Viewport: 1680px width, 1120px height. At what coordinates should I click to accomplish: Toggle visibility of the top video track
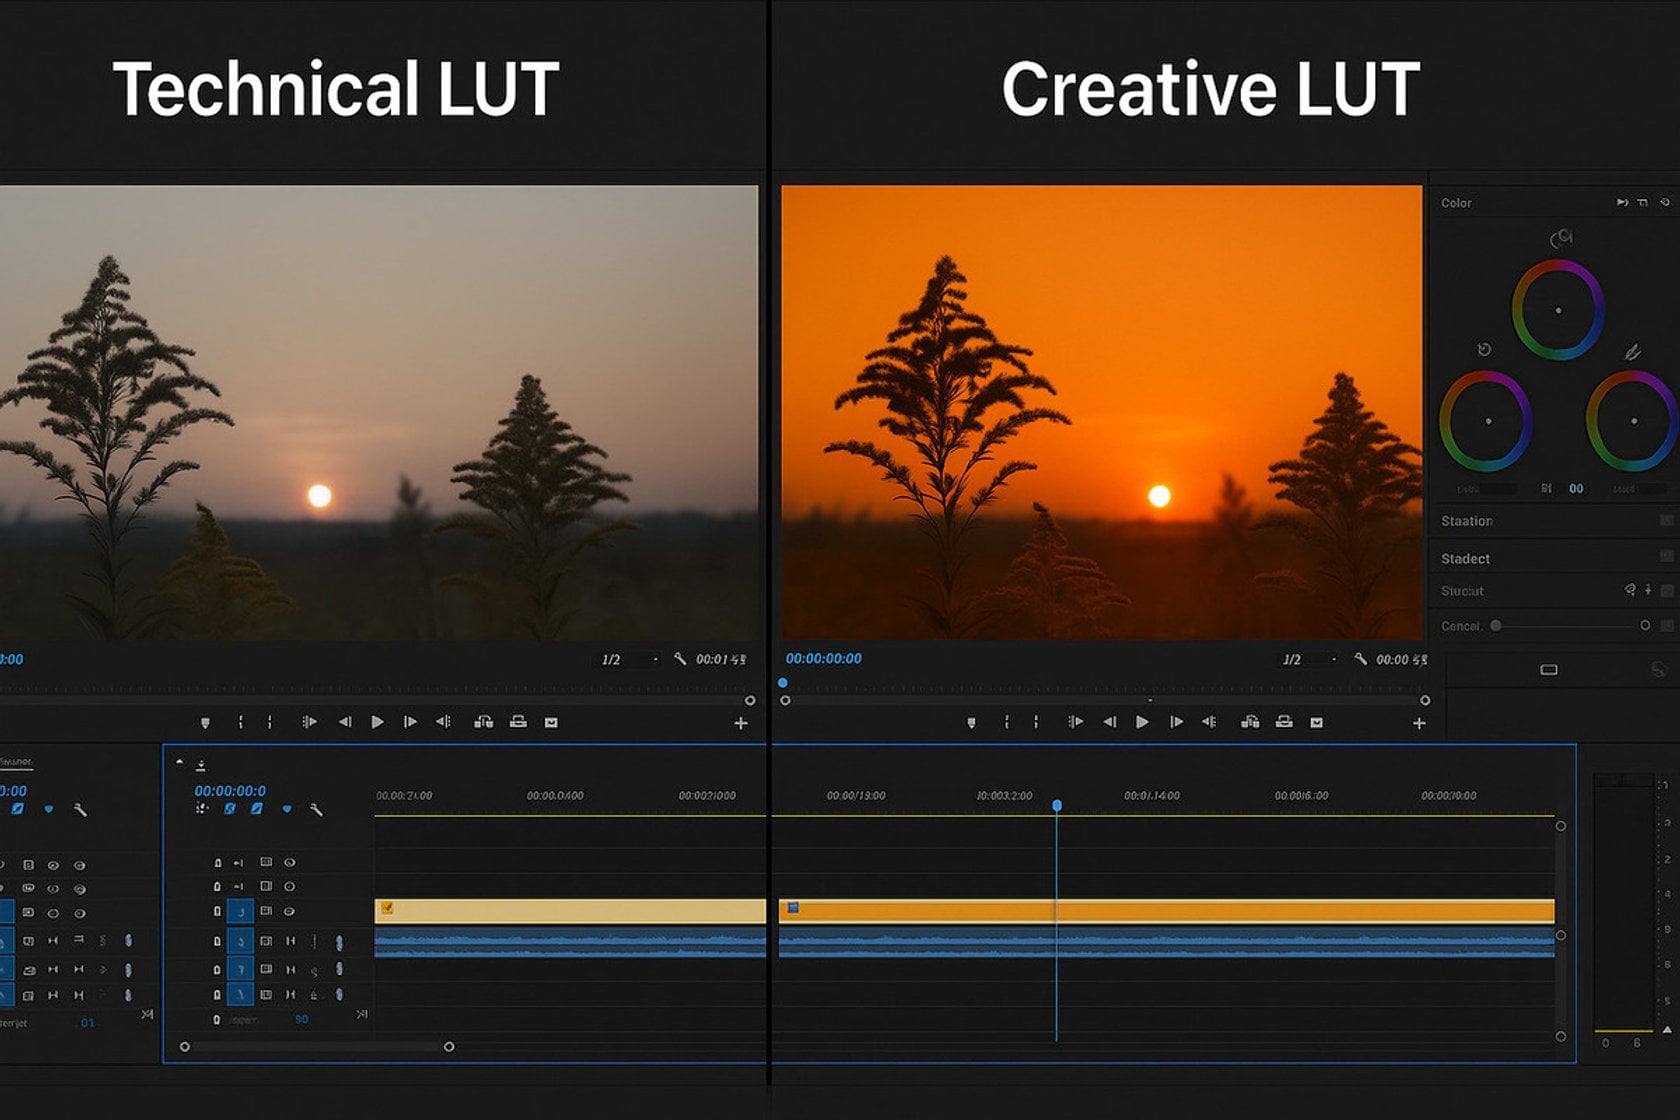pos(290,863)
